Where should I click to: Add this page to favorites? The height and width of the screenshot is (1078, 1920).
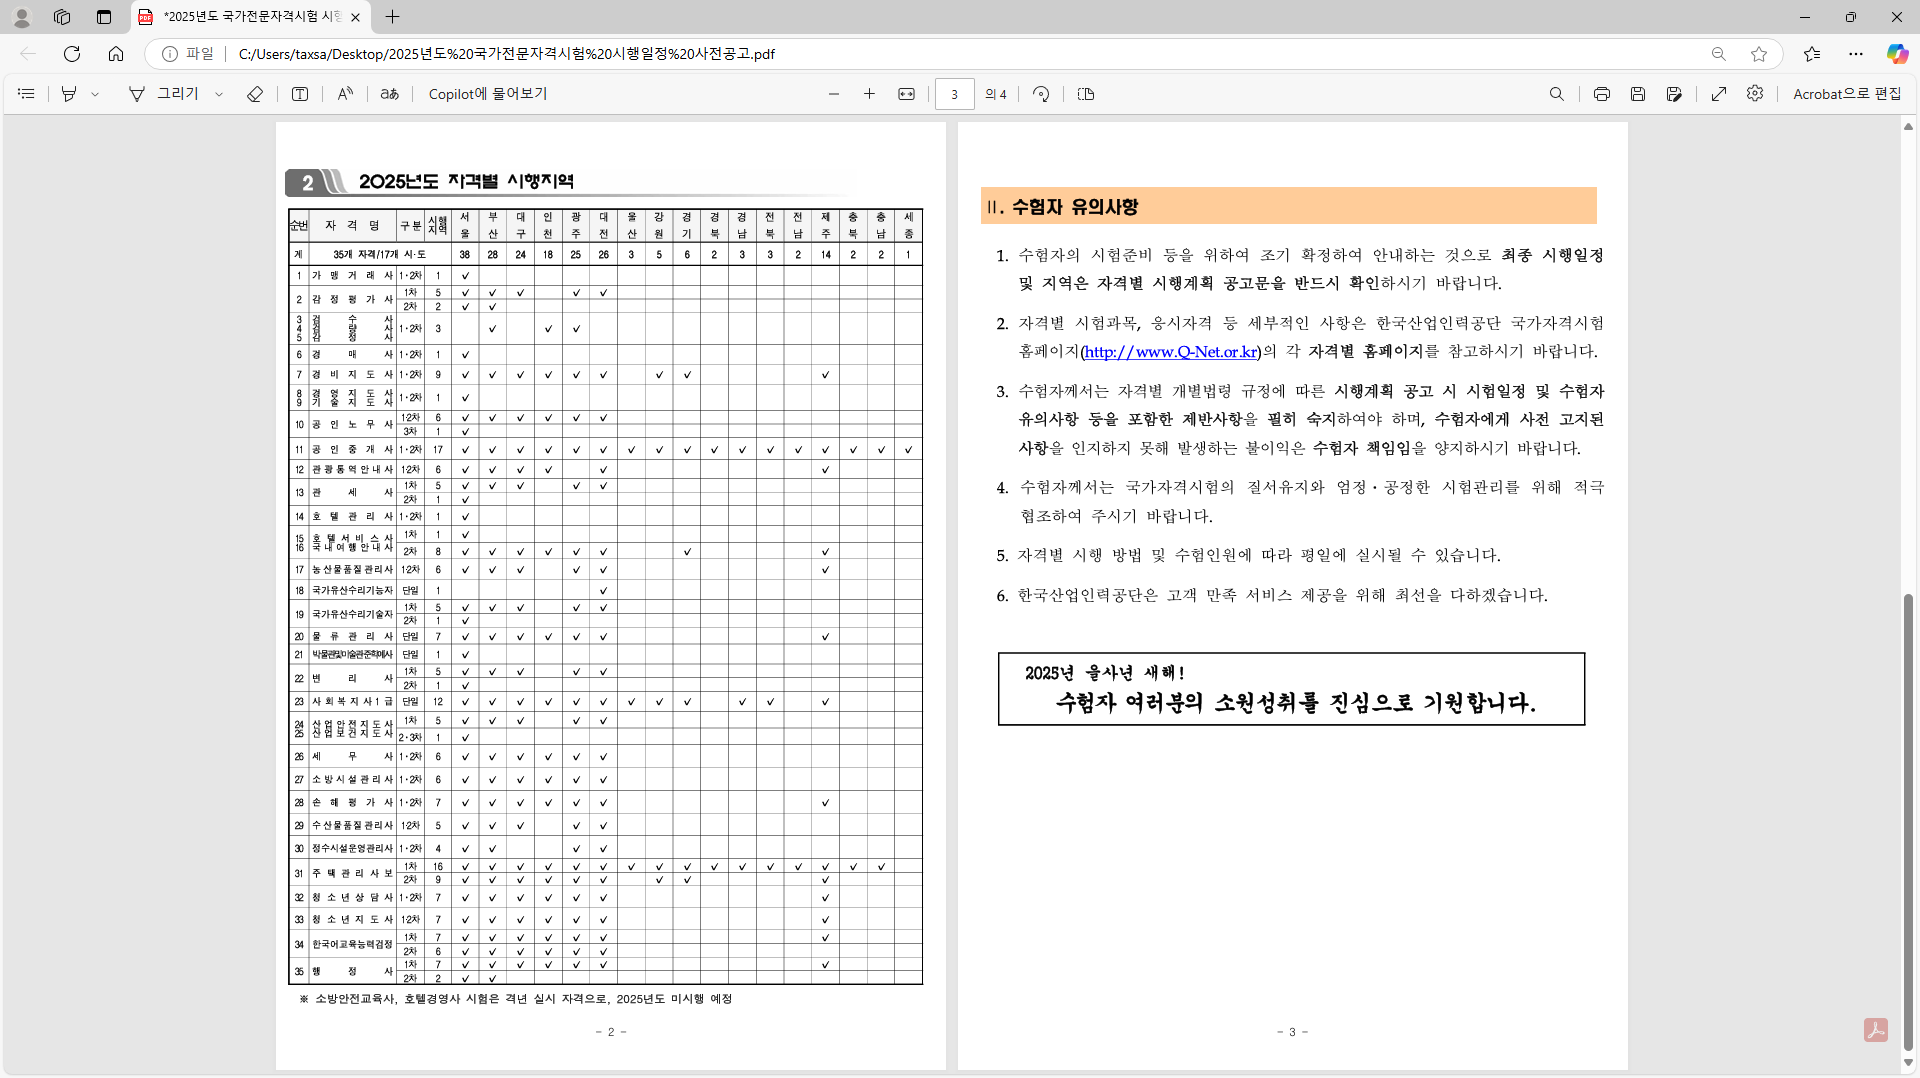[1759, 54]
